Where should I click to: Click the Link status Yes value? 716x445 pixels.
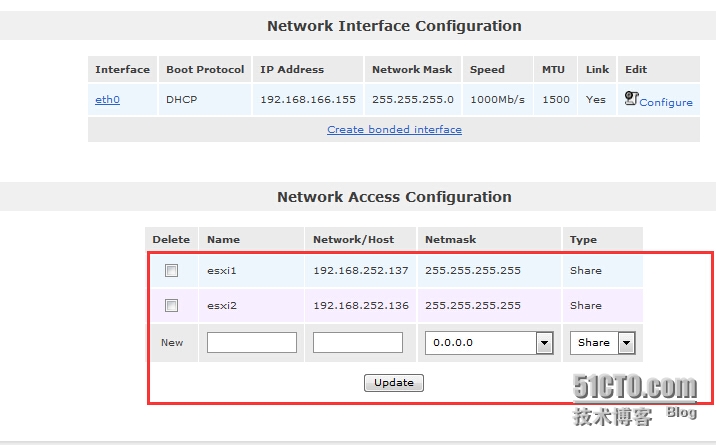(595, 99)
